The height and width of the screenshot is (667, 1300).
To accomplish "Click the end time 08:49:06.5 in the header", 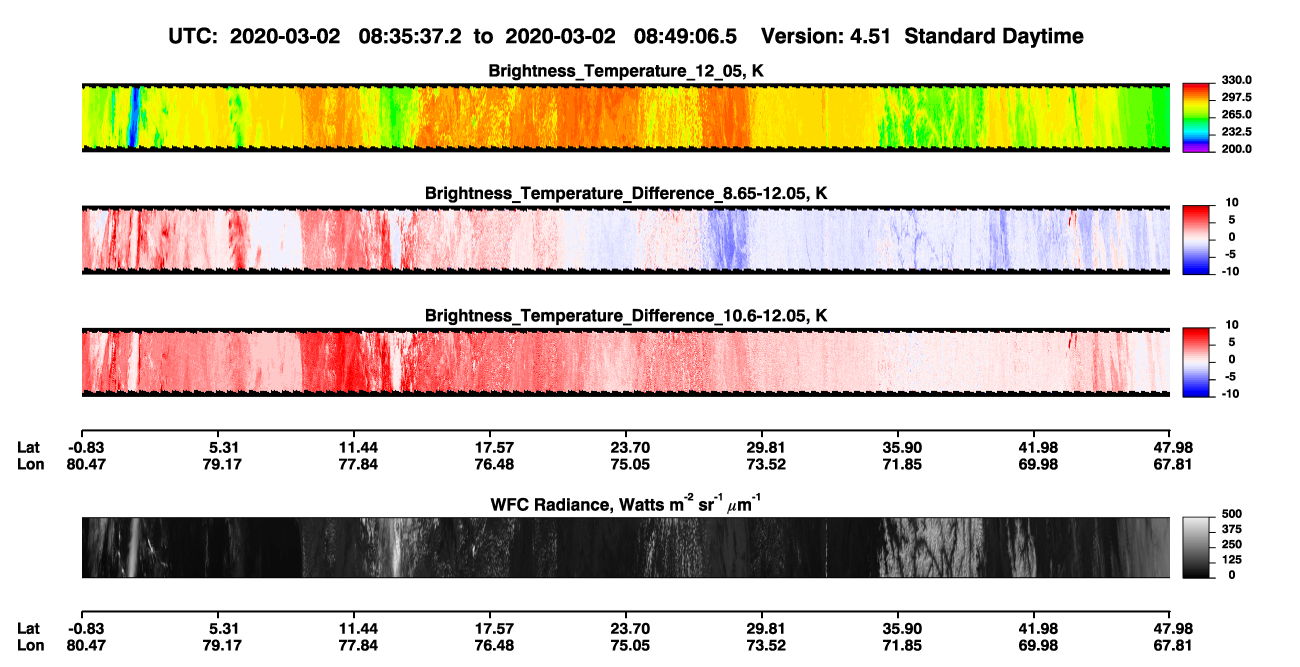I will coord(686,36).
